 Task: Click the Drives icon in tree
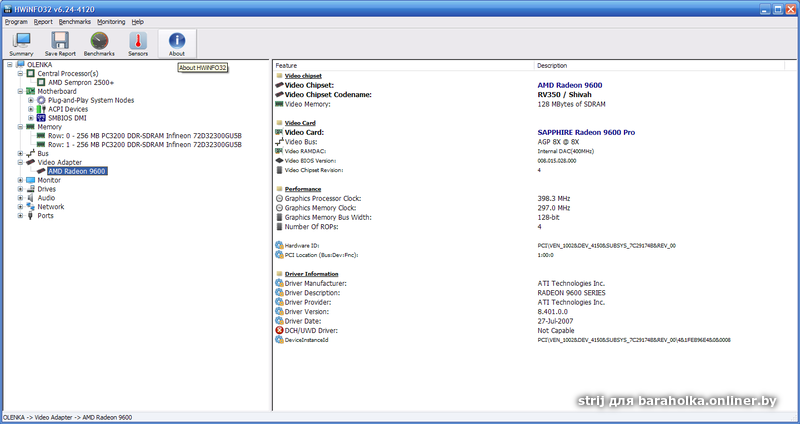click(x=31, y=189)
